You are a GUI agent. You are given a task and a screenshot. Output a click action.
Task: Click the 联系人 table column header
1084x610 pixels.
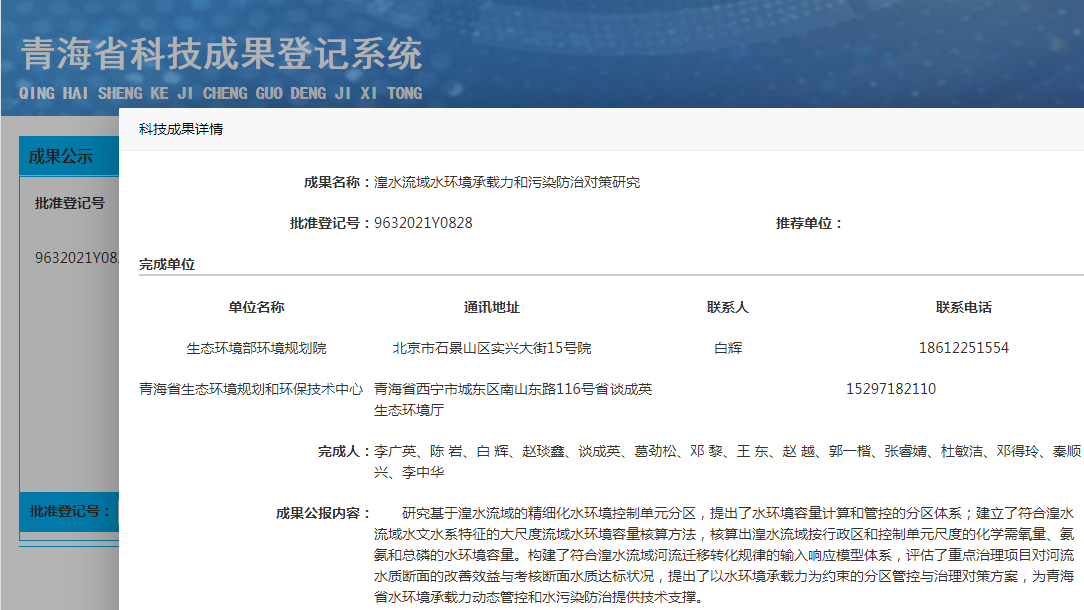click(728, 307)
